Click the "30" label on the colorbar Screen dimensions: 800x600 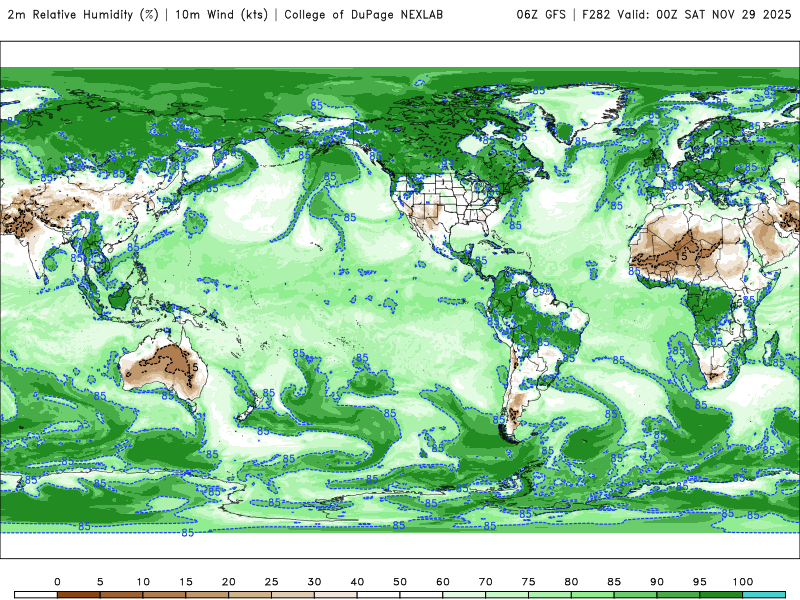(314, 582)
